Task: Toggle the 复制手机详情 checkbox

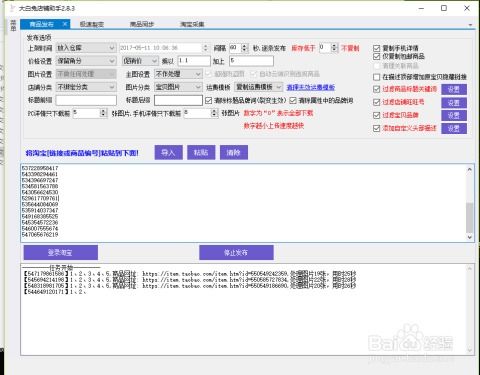Action: point(377,48)
